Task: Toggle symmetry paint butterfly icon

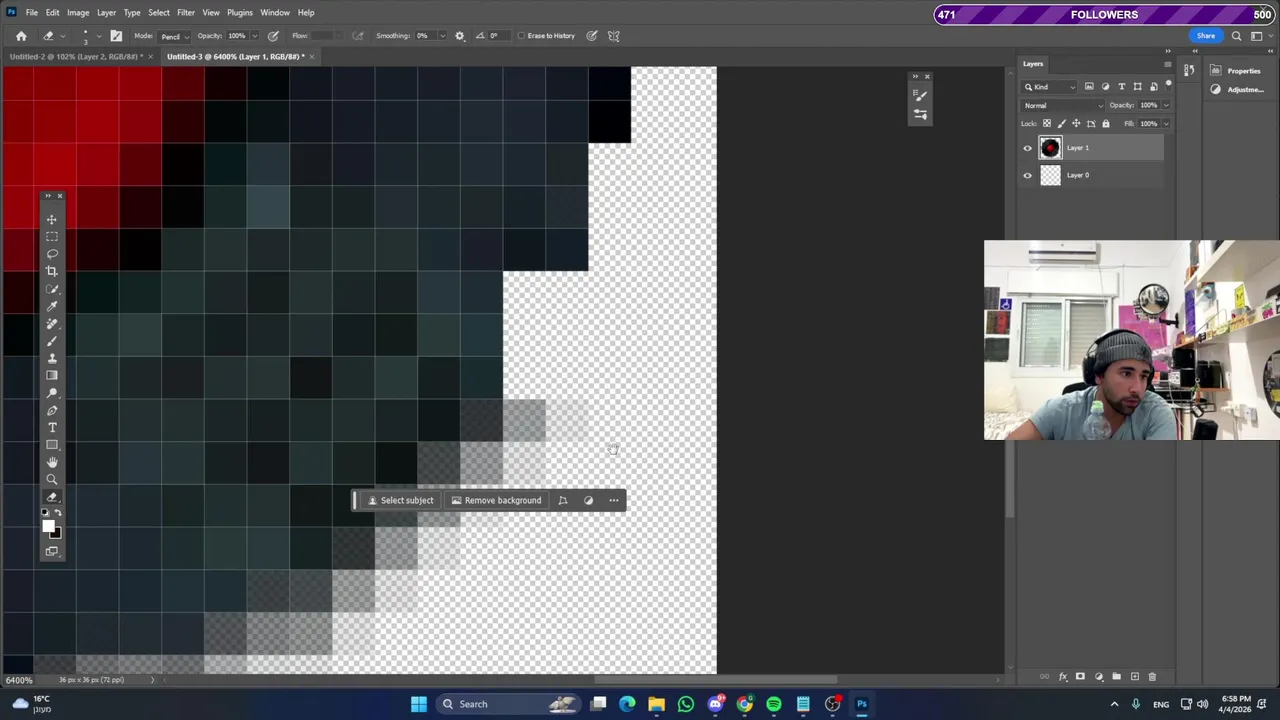Action: pyautogui.click(x=614, y=36)
